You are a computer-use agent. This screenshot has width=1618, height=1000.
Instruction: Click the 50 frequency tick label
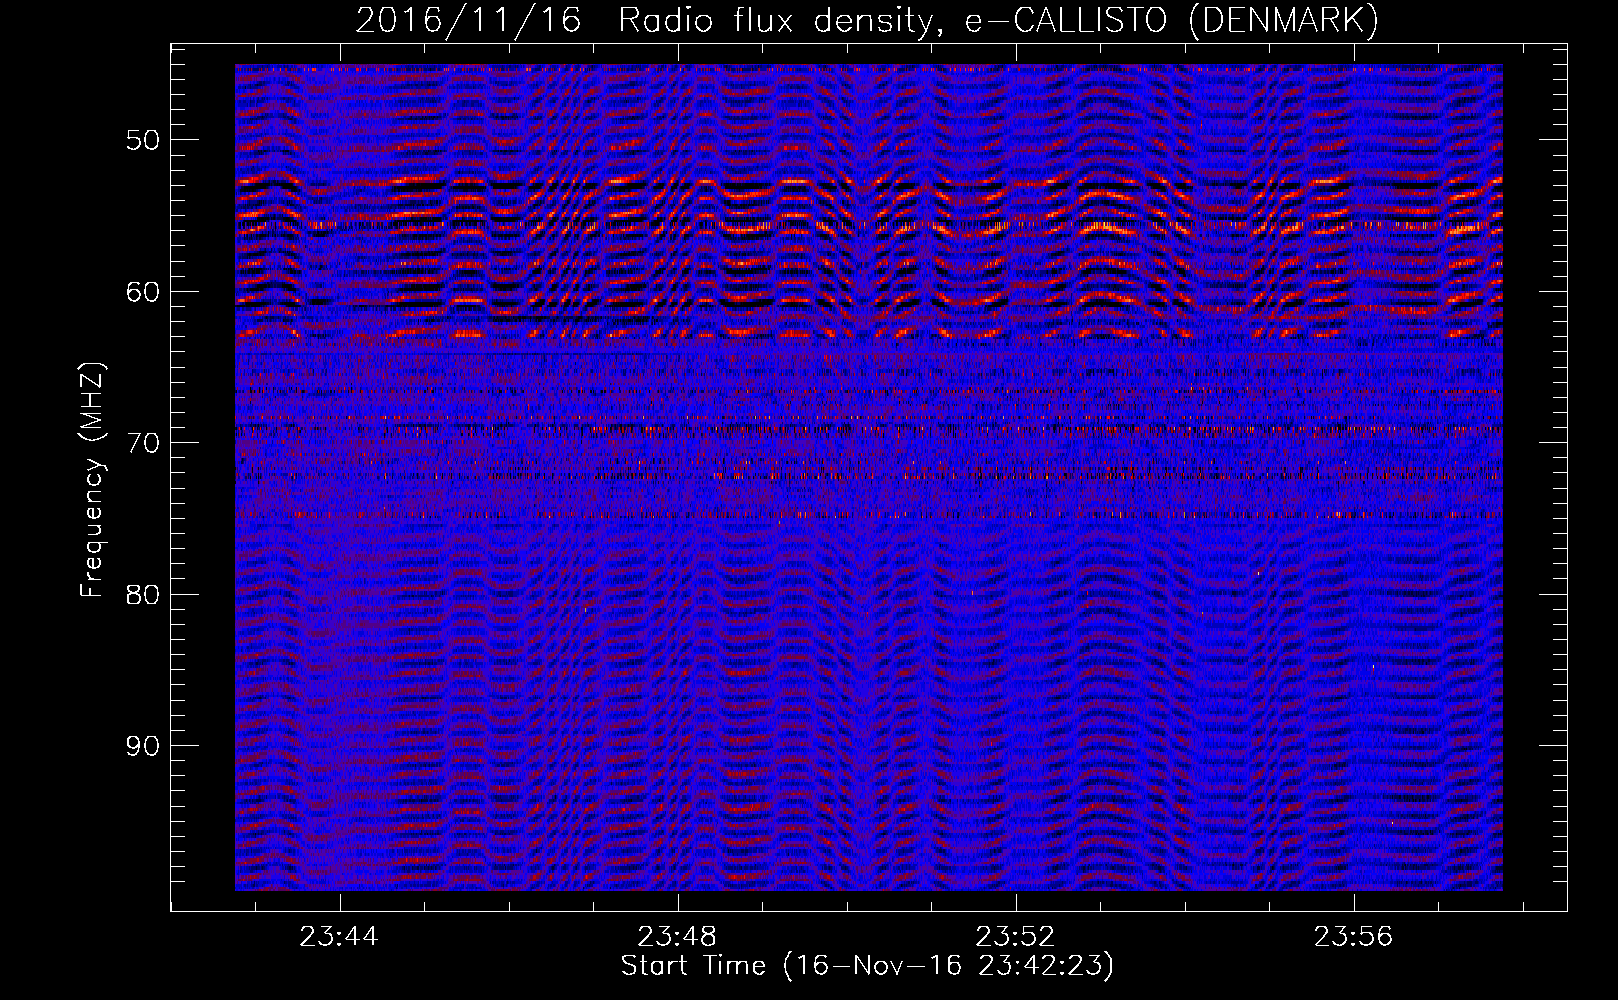pos(143,139)
